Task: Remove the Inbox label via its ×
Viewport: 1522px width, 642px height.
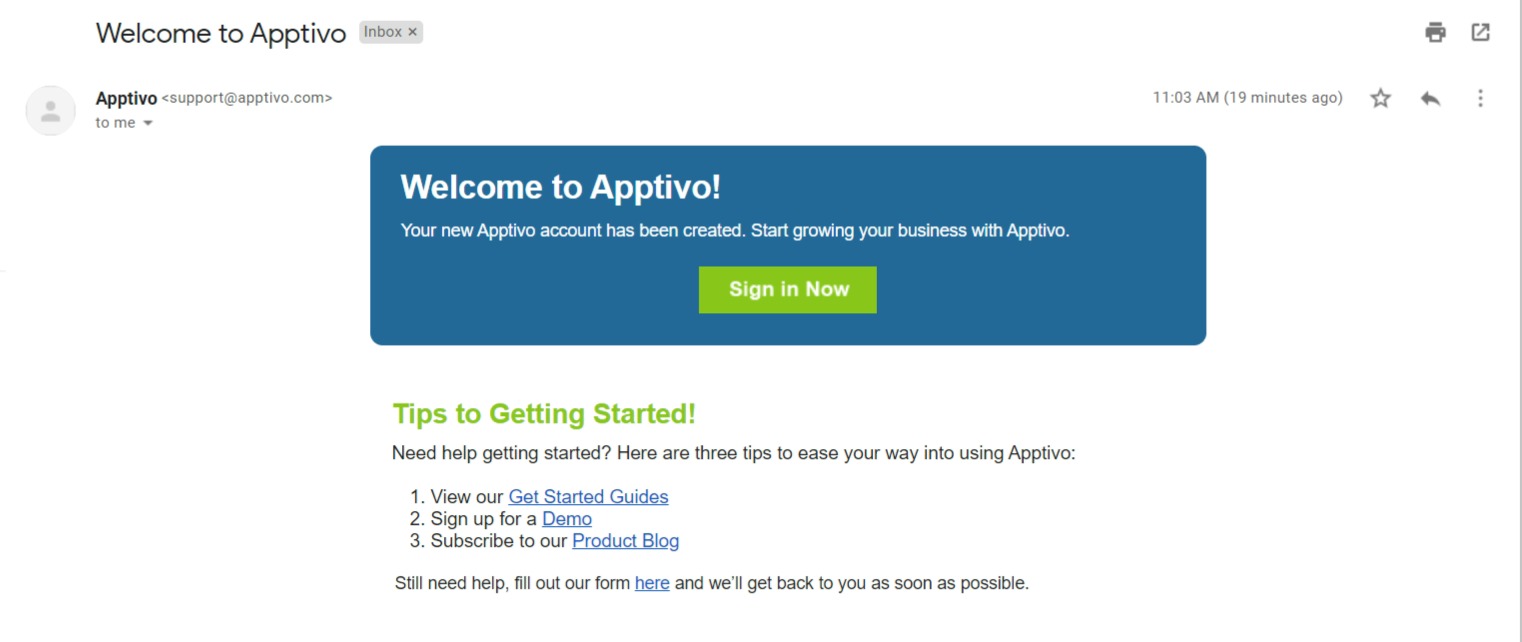Action: 413,32
